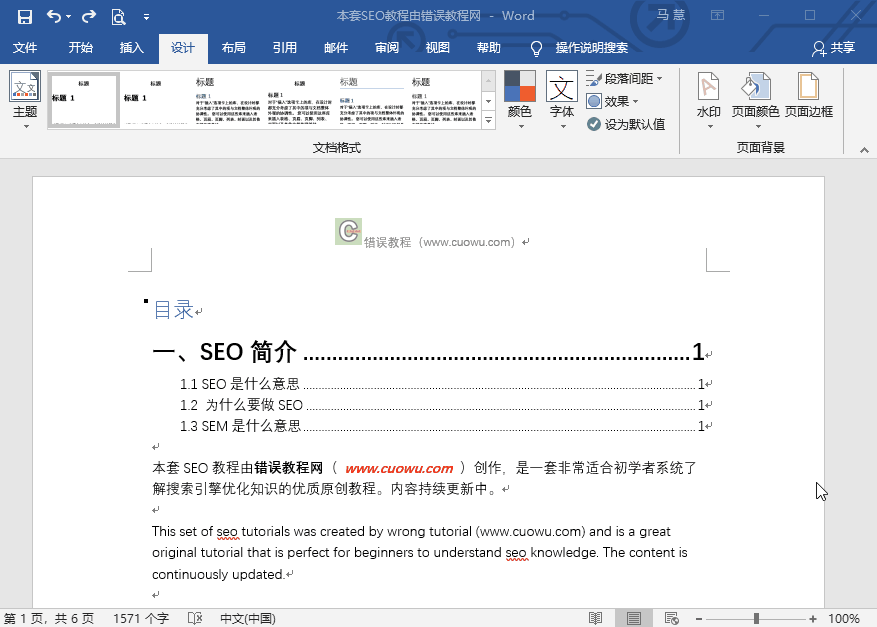Click the 操作说明搜索 search box

(x=592, y=48)
